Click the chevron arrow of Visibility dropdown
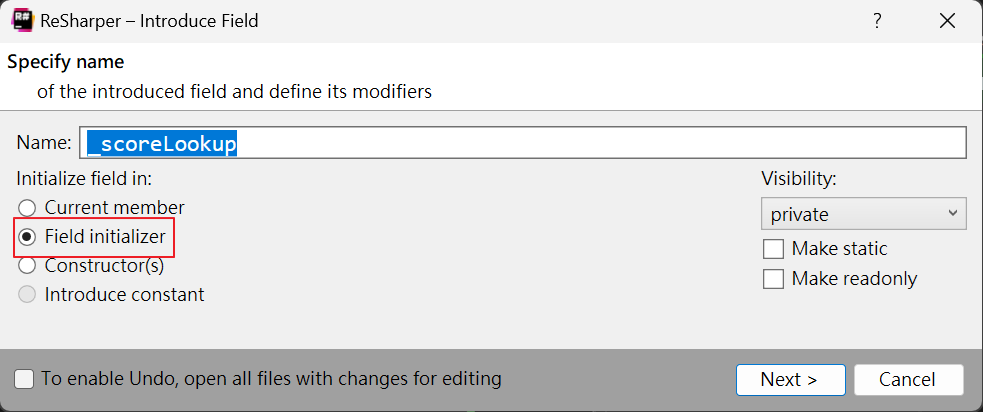This screenshot has width=983, height=412. [953, 214]
